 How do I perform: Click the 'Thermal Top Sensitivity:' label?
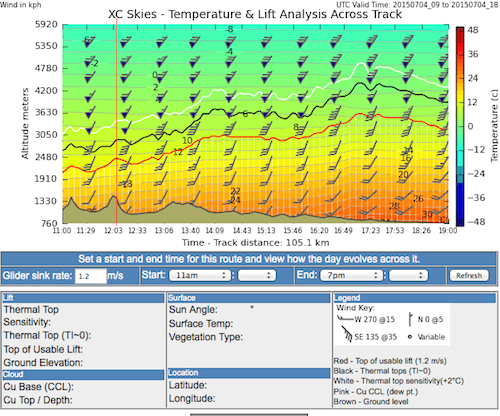click(31, 316)
